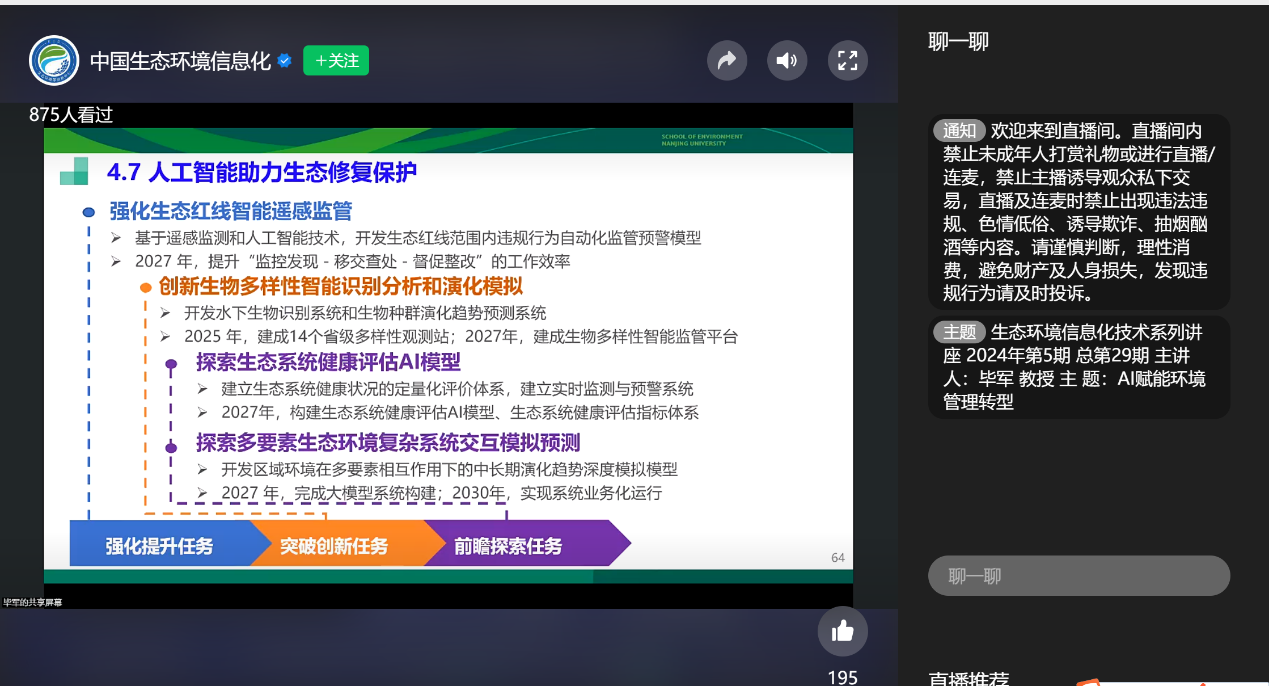The image size is (1269, 686).
Task: Click the 通知 tag in the chat
Action: coord(959,131)
